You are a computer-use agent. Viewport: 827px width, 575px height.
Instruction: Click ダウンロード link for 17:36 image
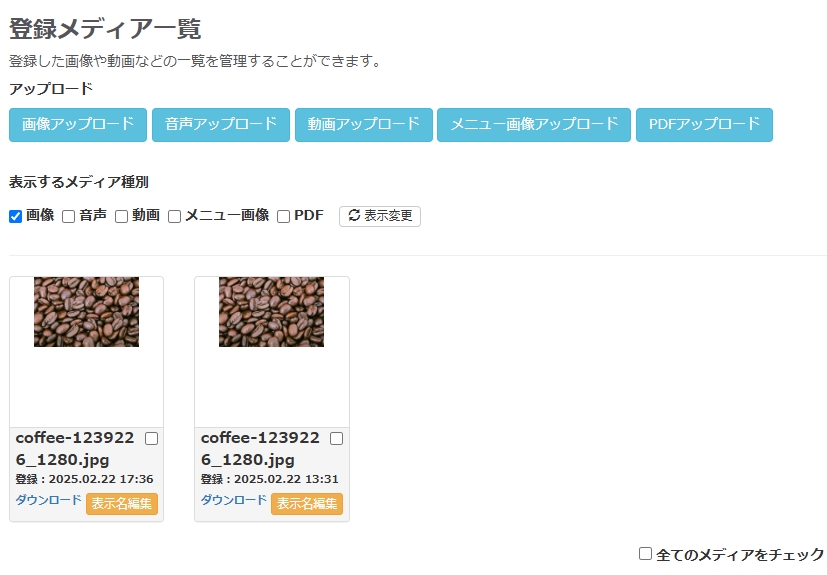point(48,500)
